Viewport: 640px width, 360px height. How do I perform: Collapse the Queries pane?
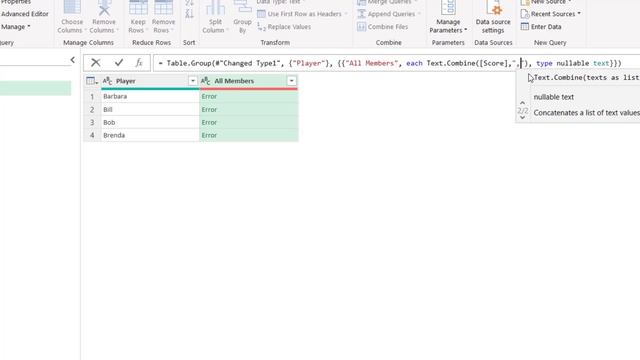click(73, 60)
